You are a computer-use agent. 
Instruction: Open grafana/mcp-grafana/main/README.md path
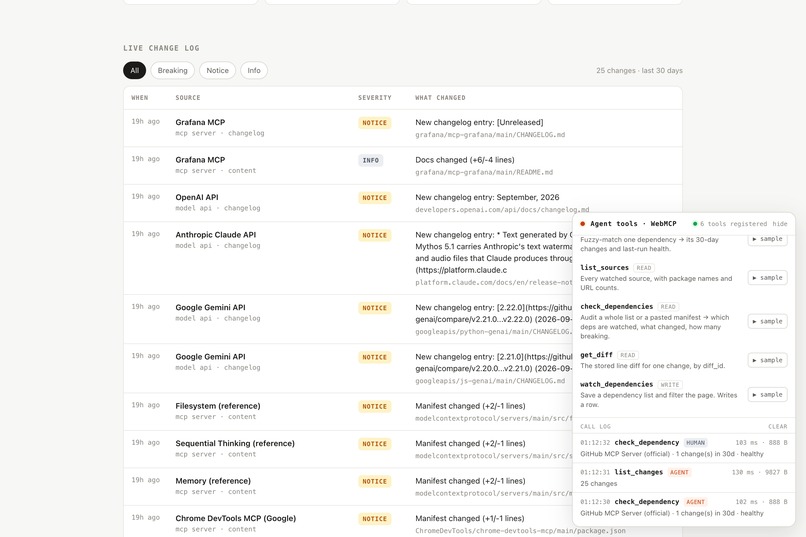coord(484,172)
